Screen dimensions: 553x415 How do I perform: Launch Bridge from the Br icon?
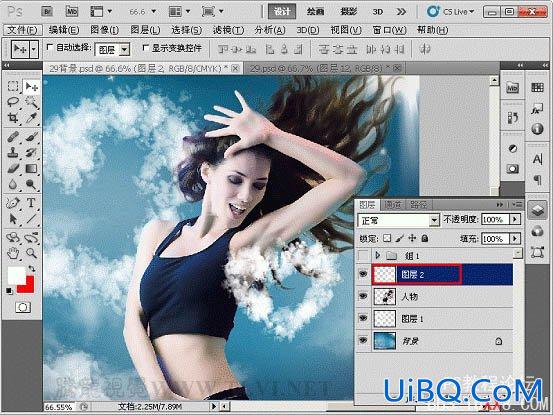coord(47,12)
